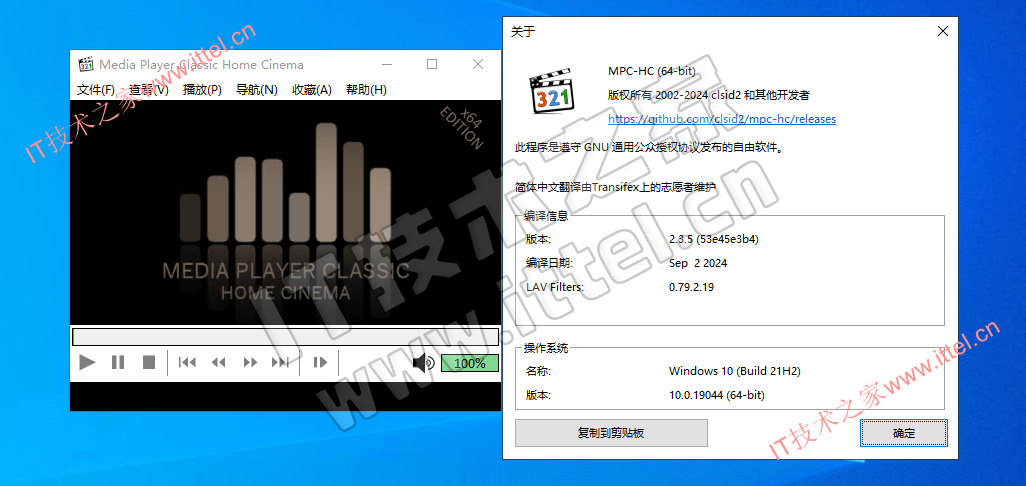Open the 文件(F) menu

click(96, 90)
